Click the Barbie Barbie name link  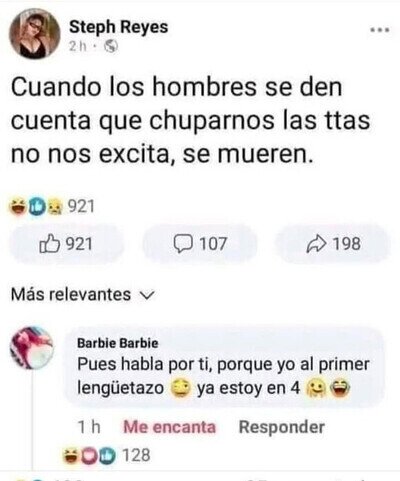pos(118,343)
